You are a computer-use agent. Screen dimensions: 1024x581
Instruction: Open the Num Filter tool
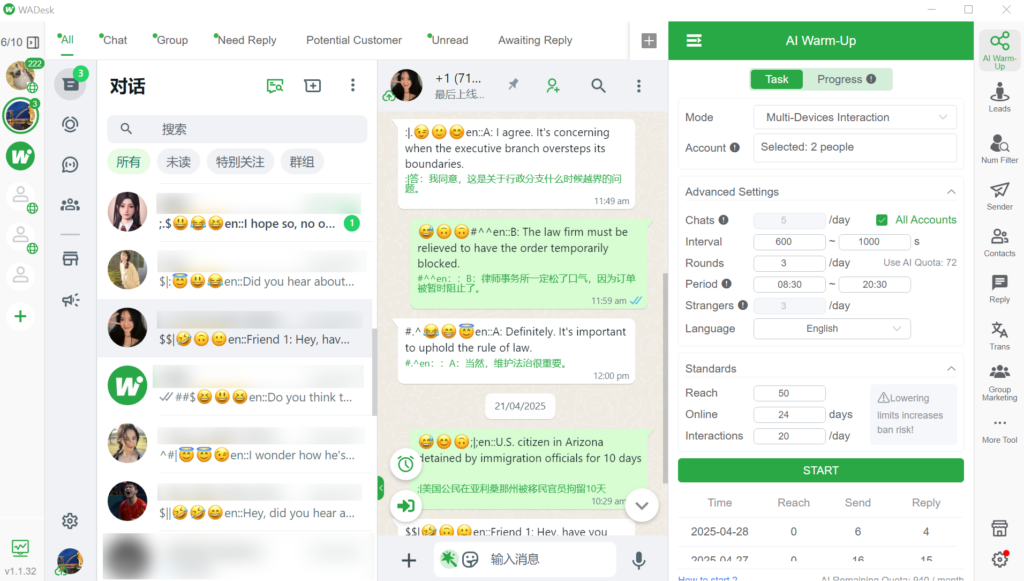pyautogui.click(x=999, y=148)
